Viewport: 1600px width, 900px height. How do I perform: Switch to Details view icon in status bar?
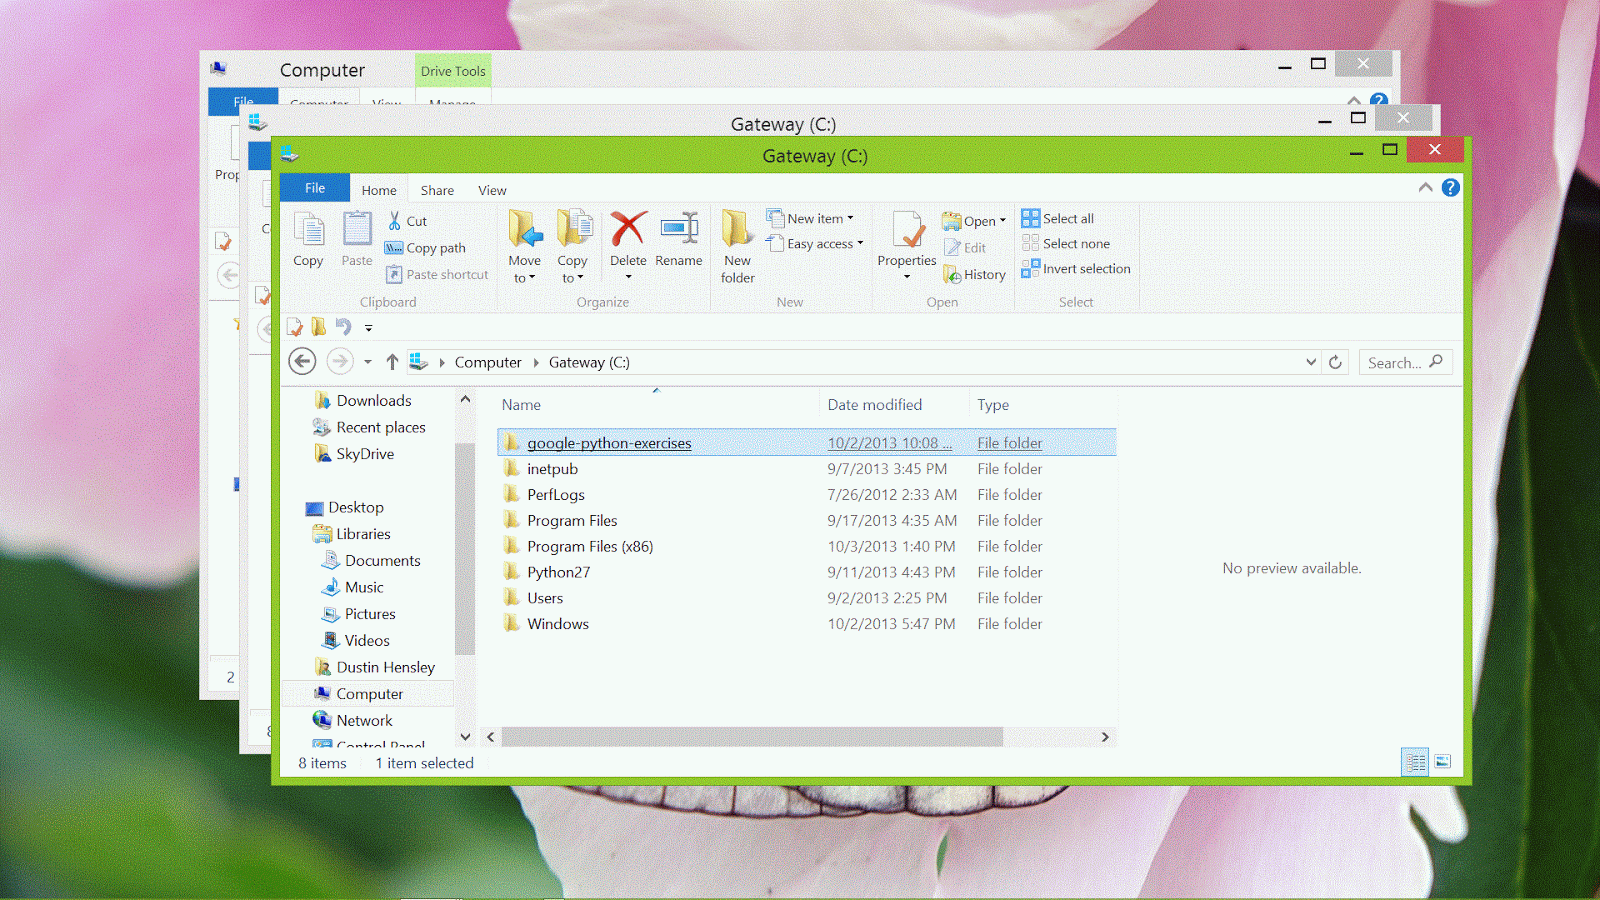pos(1416,762)
